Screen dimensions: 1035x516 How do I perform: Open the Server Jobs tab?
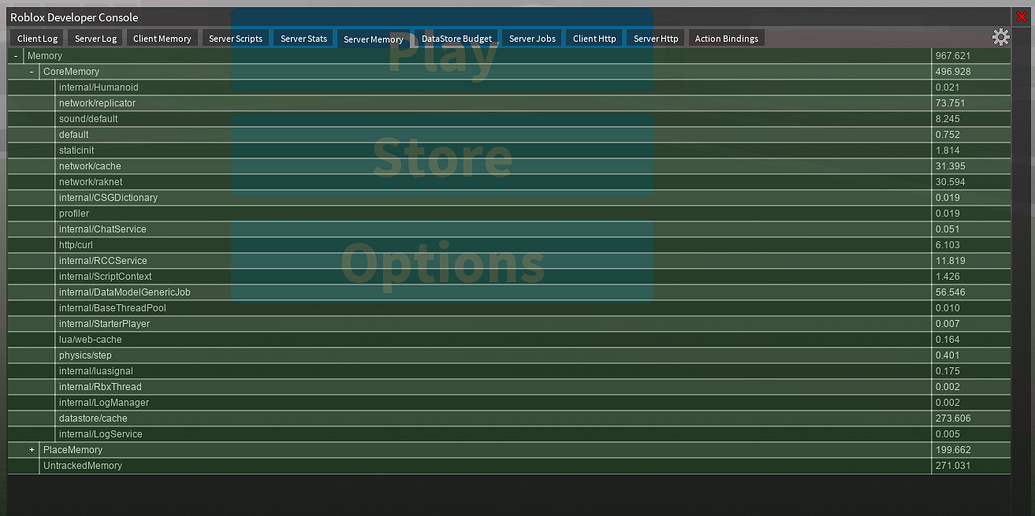(x=532, y=39)
